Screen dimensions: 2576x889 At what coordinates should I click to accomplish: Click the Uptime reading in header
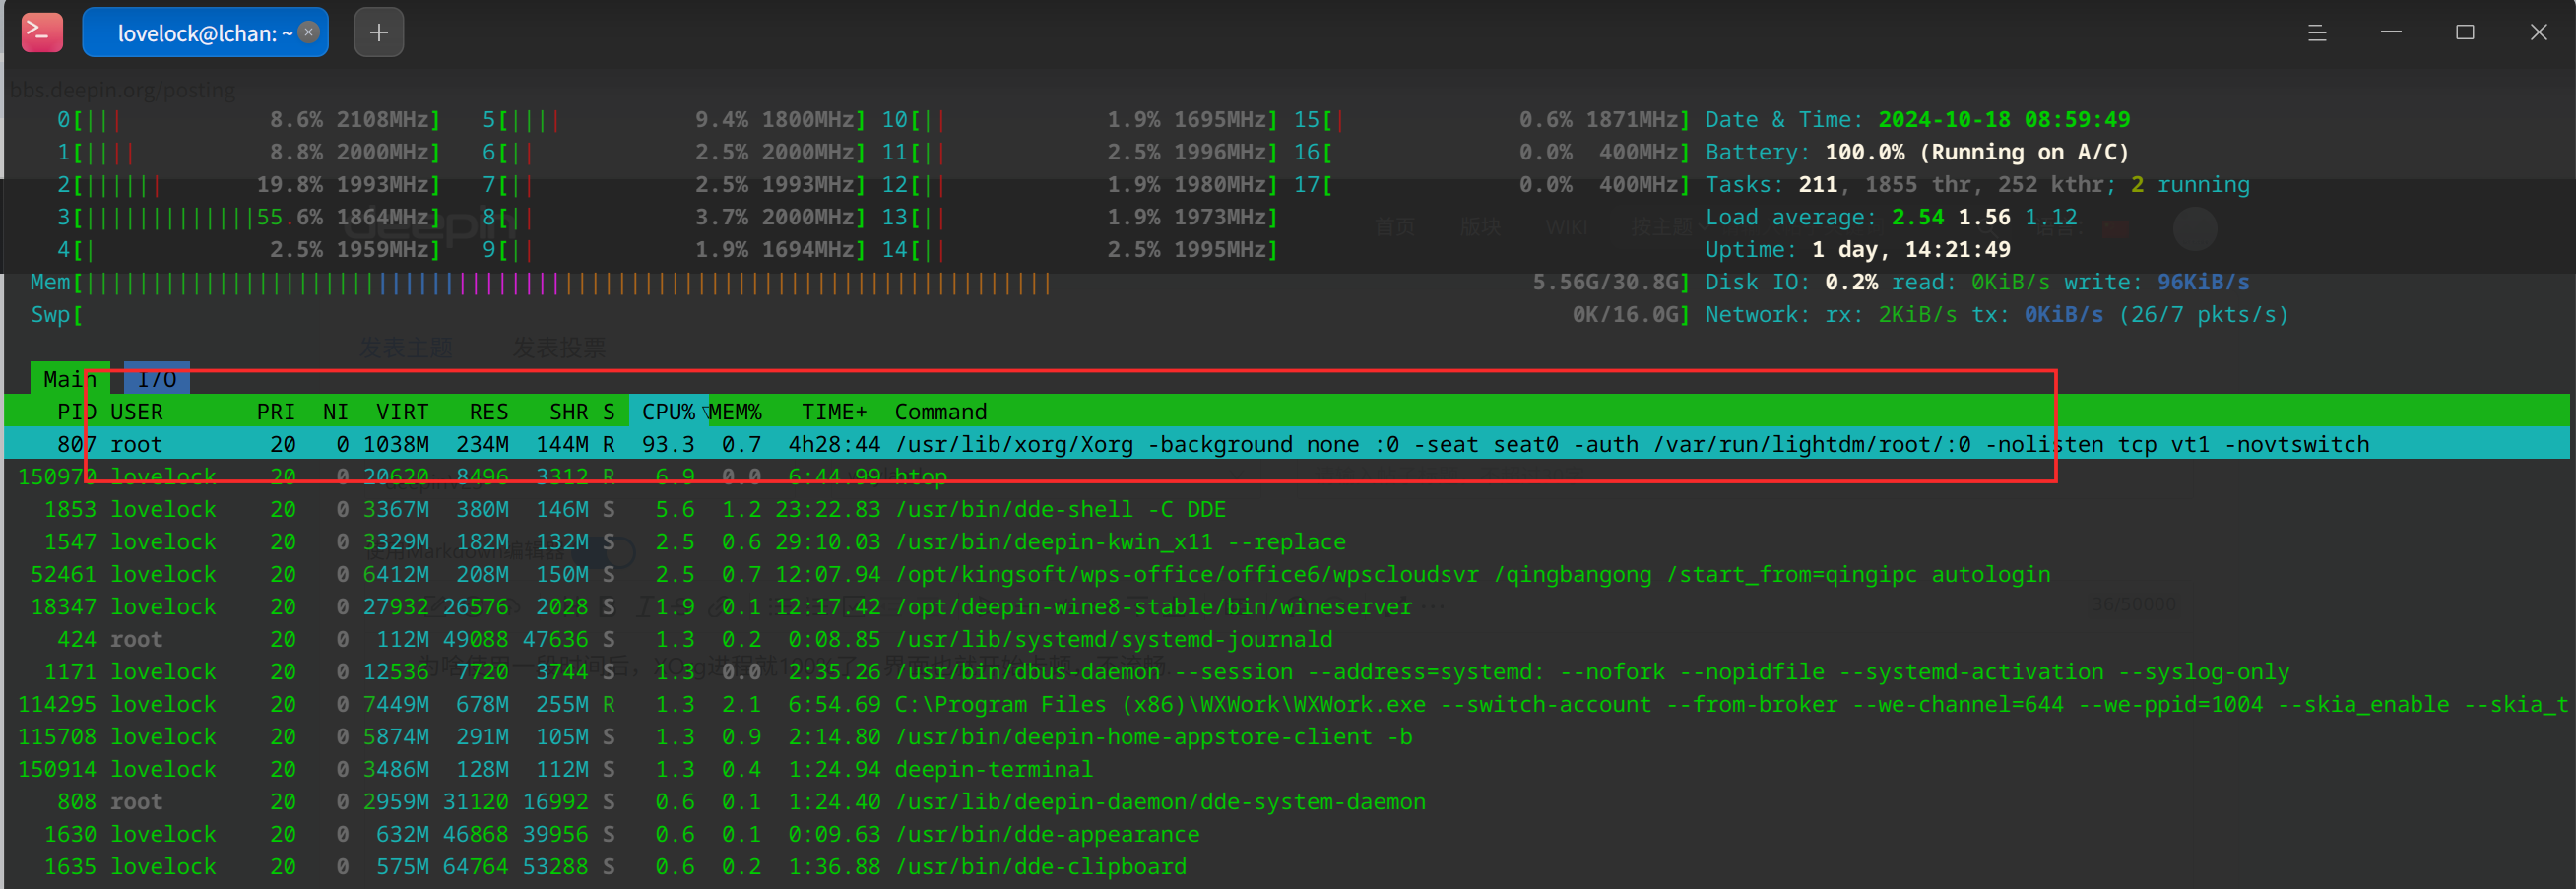1857,249
